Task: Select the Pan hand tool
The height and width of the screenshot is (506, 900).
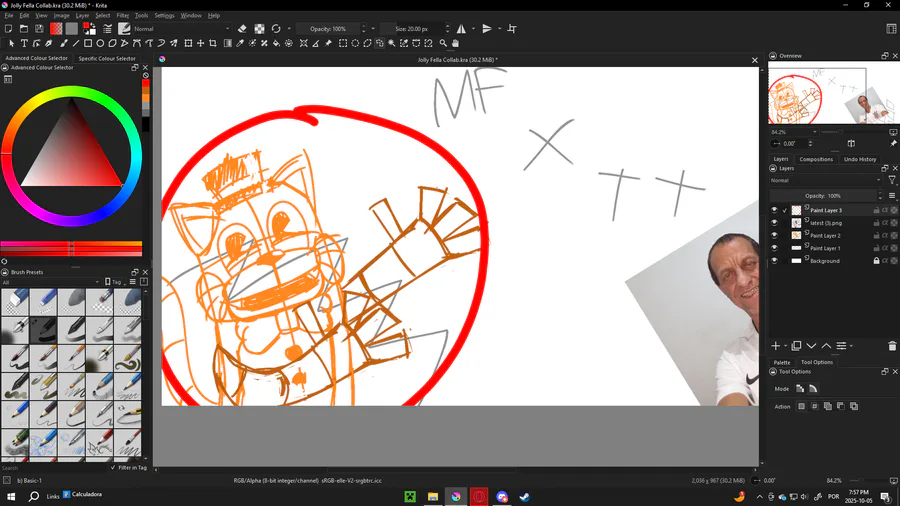Action: pos(456,43)
